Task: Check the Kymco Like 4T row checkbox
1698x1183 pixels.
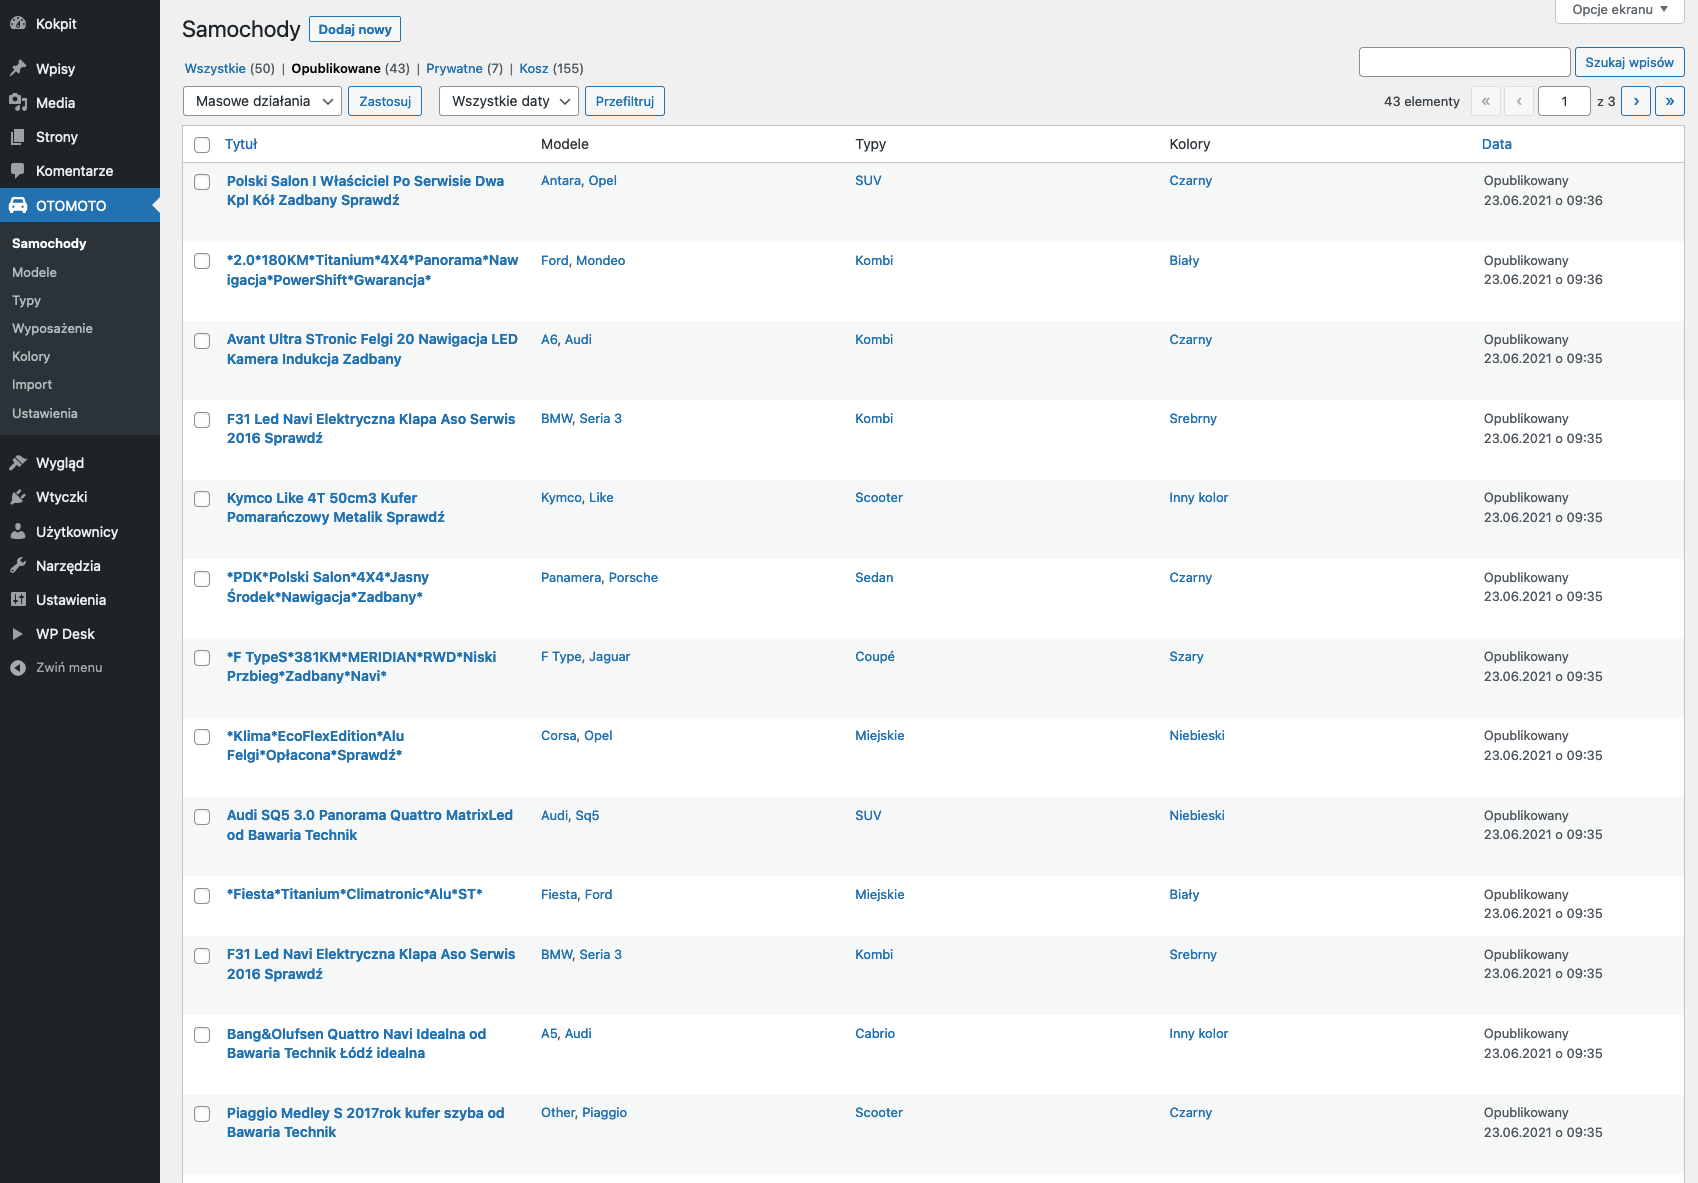Action: click(202, 499)
